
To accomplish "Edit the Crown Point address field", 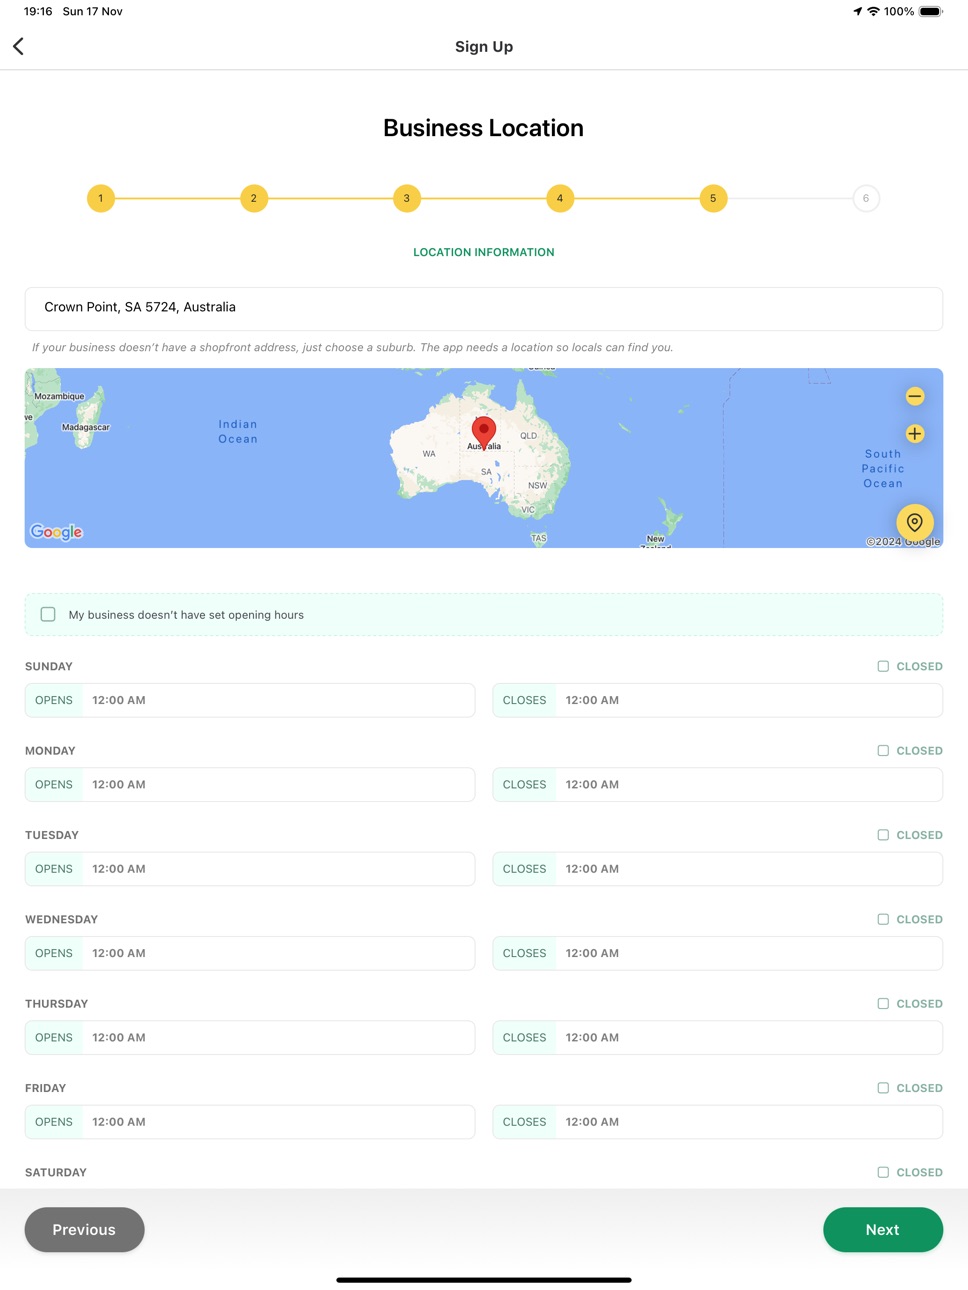I will [484, 308].
